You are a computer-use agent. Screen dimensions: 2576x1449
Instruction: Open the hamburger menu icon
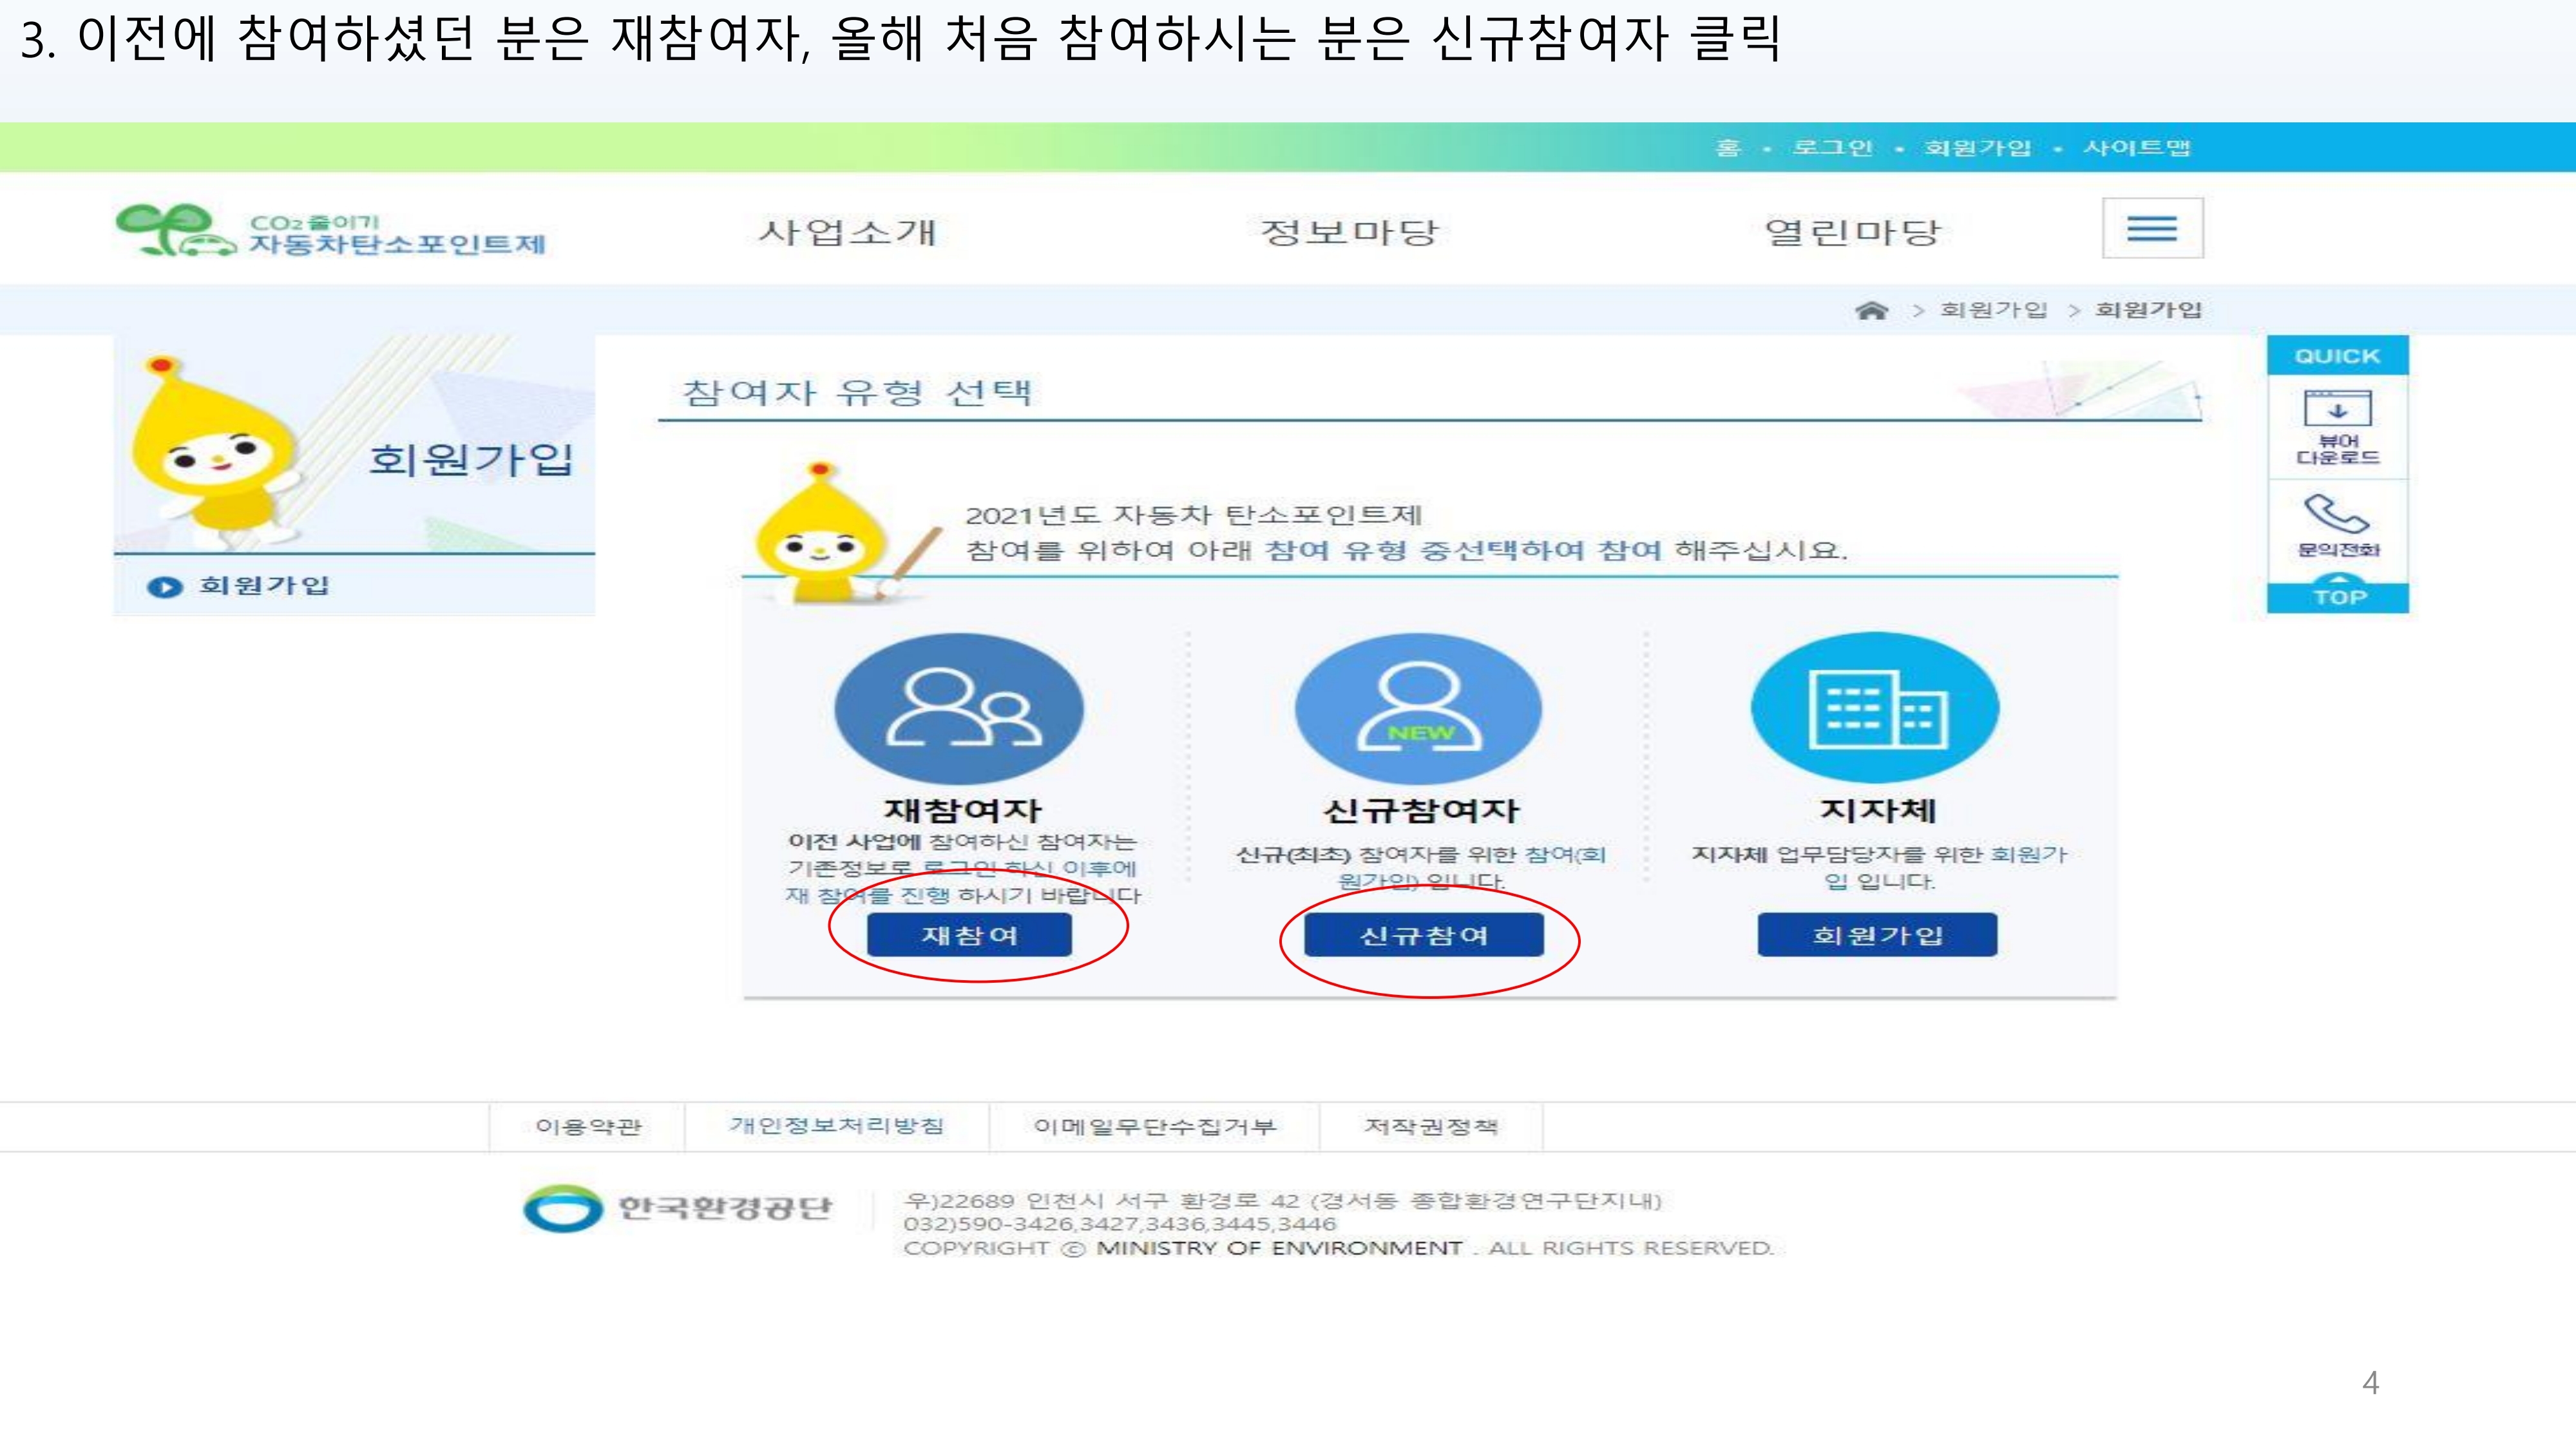coord(2152,229)
